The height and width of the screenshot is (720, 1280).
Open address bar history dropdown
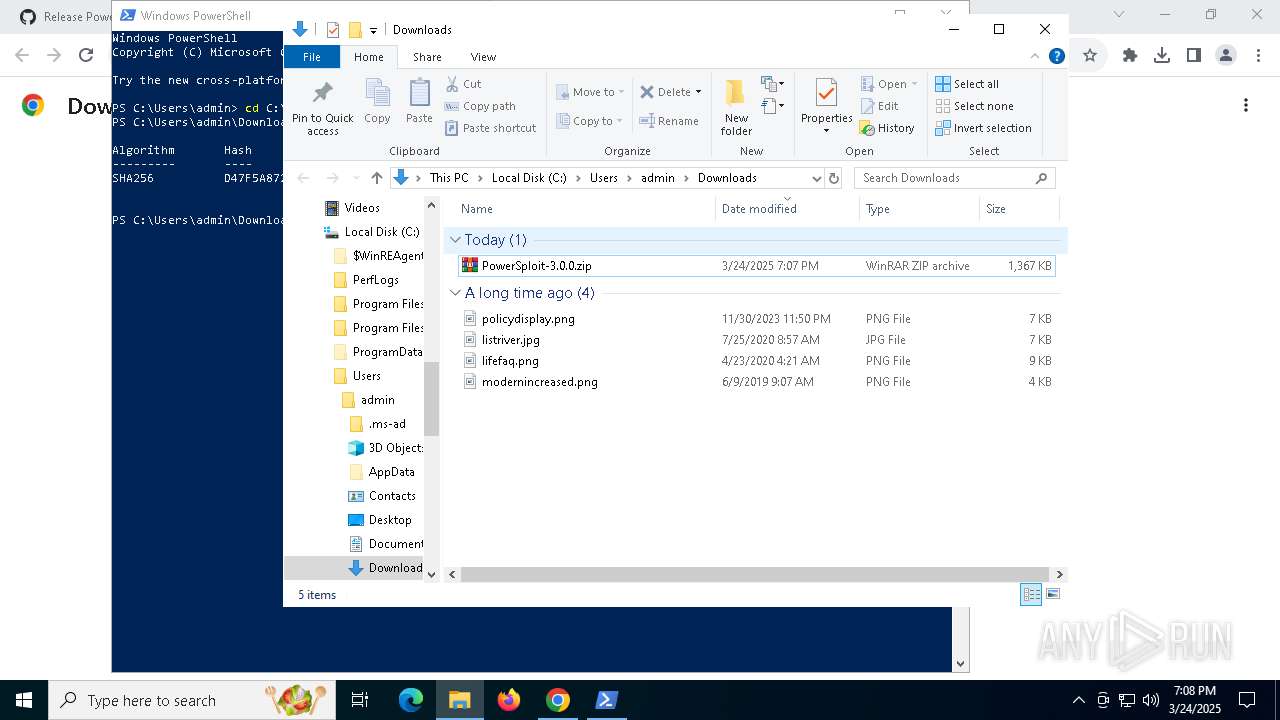click(x=816, y=178)
